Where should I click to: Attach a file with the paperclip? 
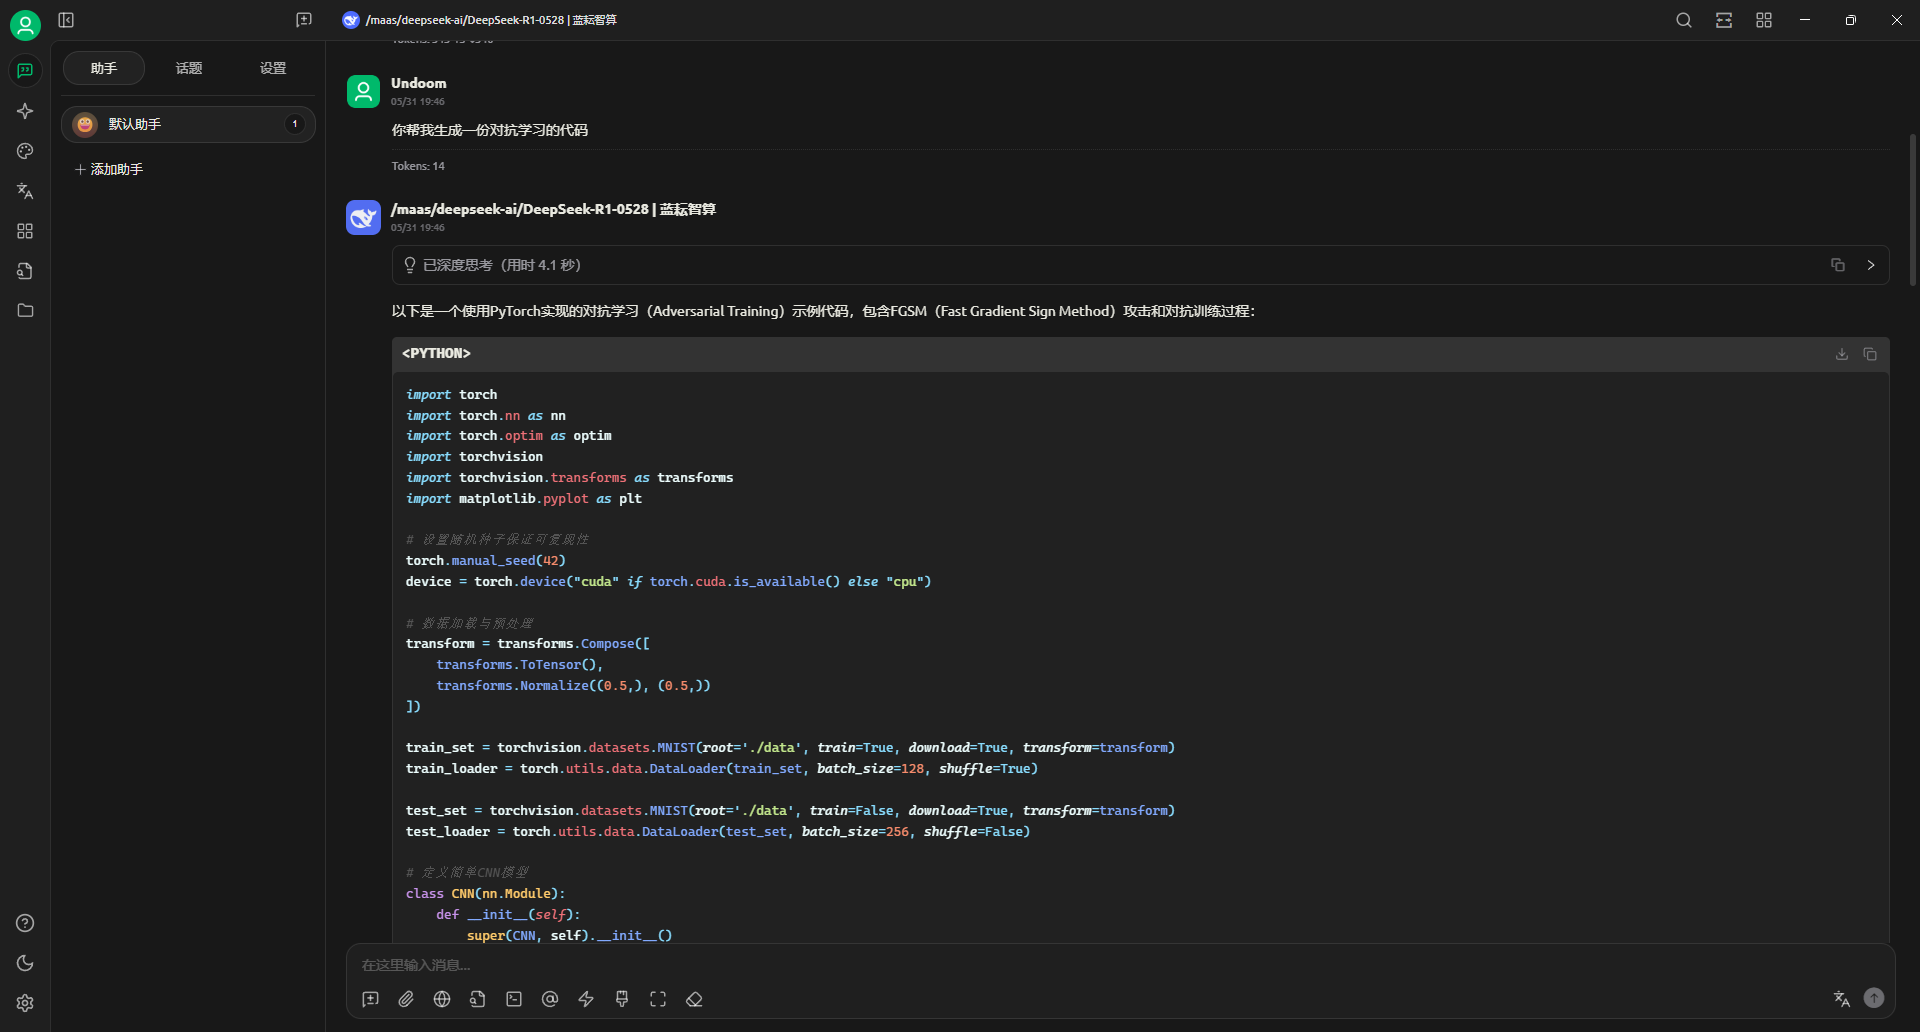(x=406, y=999)
